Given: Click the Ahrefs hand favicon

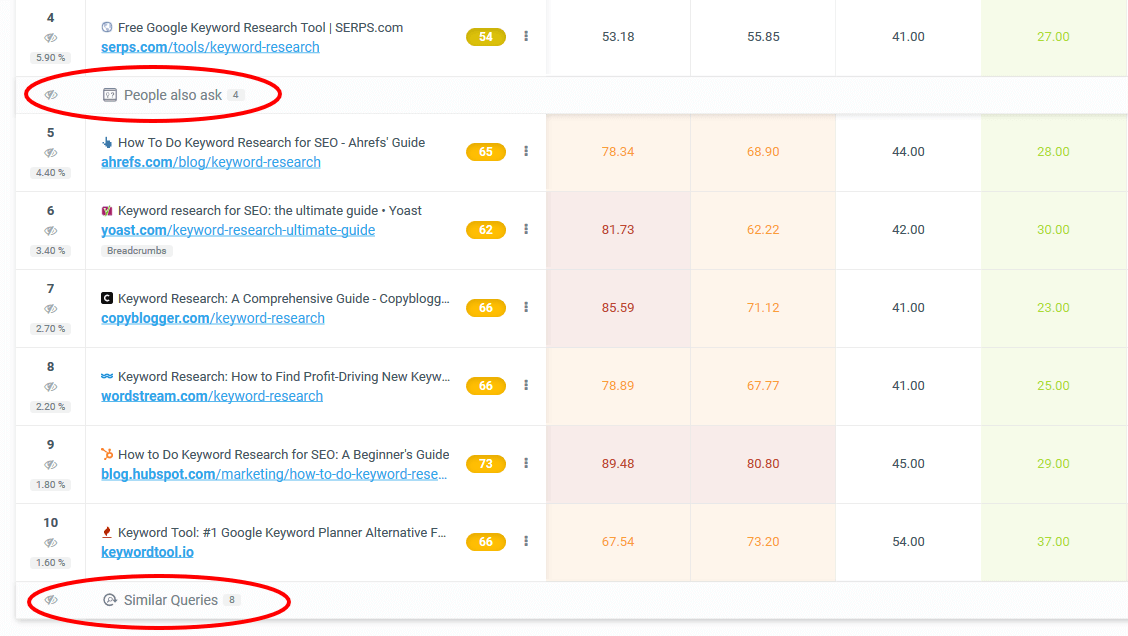Looking at the screenshot, I should pos(106,142).
